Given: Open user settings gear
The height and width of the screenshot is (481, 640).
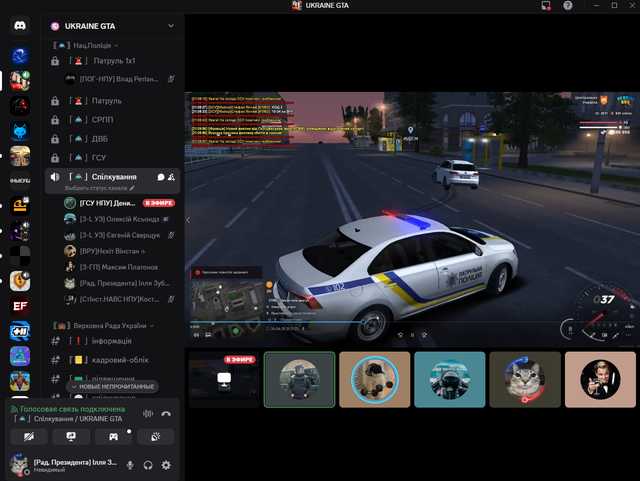Looking at the screenshot, I should [166, 465].
